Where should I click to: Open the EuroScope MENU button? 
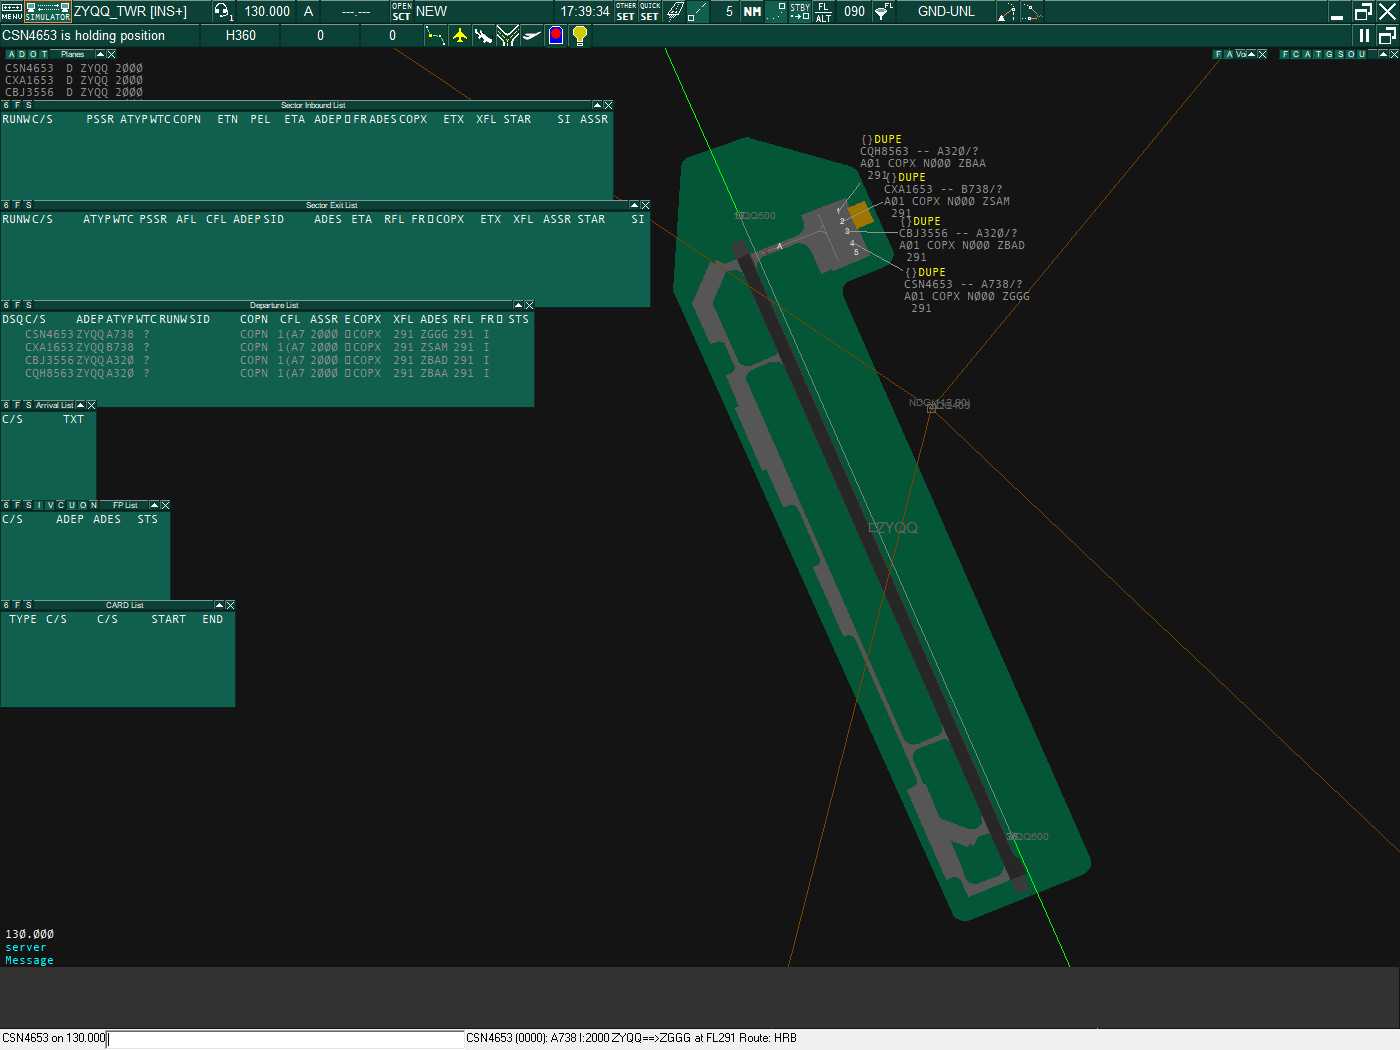tap(12, 11)
